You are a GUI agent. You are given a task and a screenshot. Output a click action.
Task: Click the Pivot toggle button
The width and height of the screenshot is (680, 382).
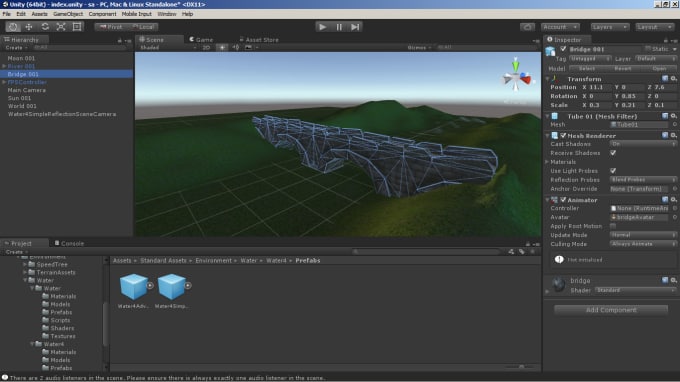tap(111, 27)
